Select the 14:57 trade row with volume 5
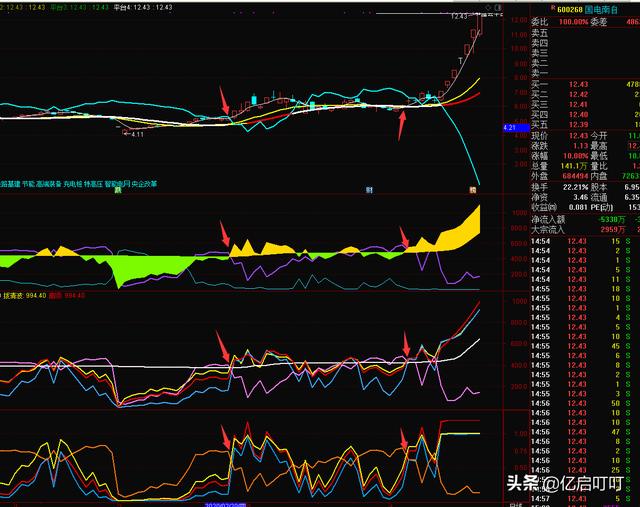The width and height of the screenshot is (640, 507). point(585,499)
